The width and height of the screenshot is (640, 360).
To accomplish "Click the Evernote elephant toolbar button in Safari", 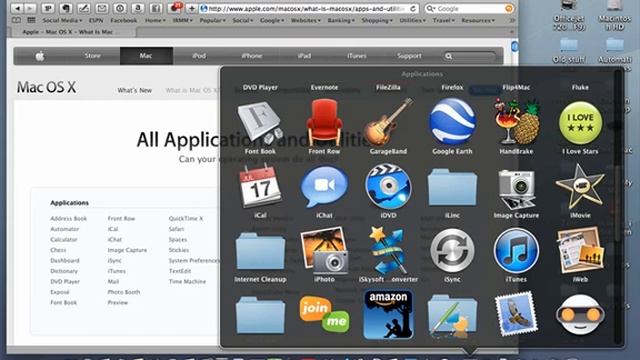I will point(66,8).
